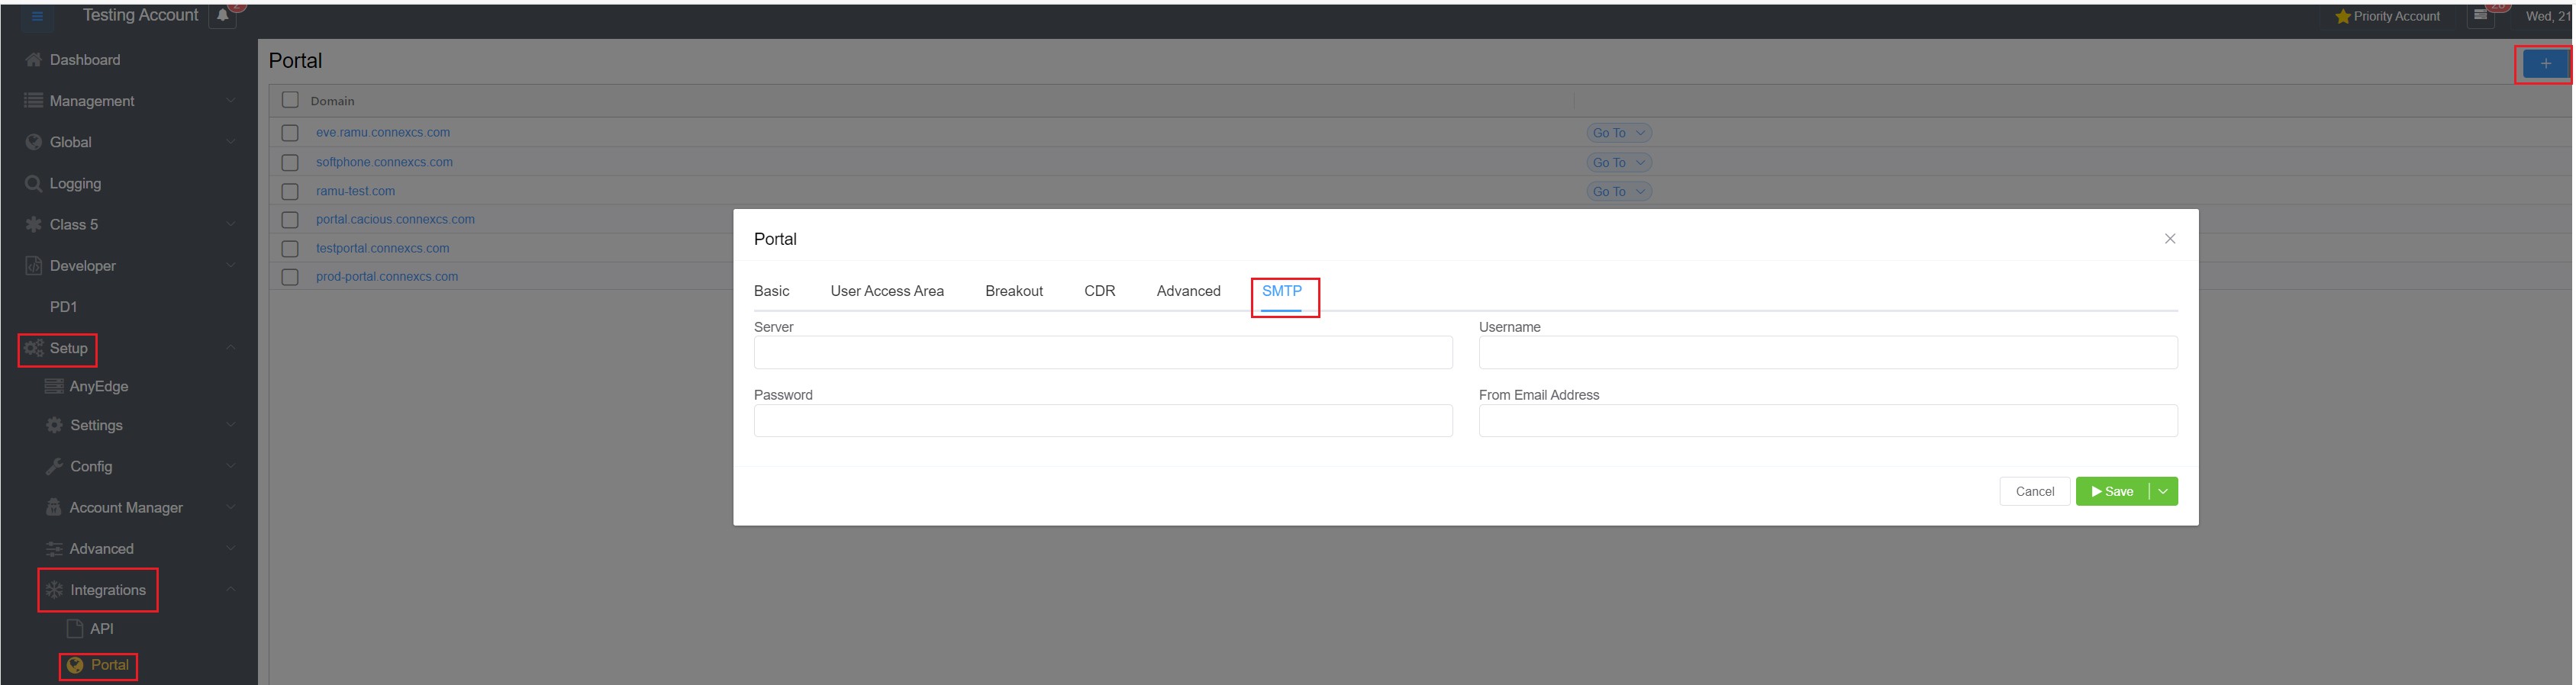Expand the Management menu chevron

pyautogui.click(x=231, y=101)
